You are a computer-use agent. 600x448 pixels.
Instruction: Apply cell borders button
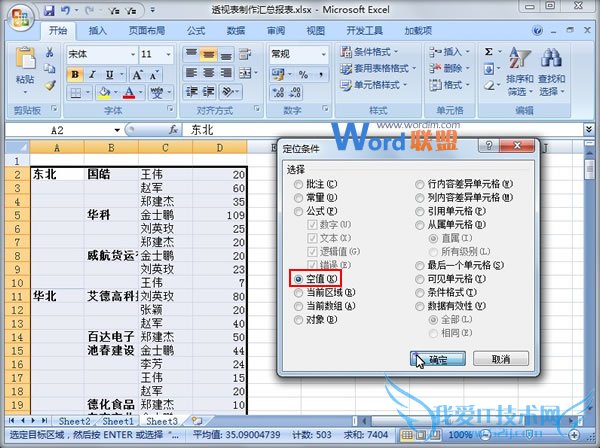[x=76, y=93]
